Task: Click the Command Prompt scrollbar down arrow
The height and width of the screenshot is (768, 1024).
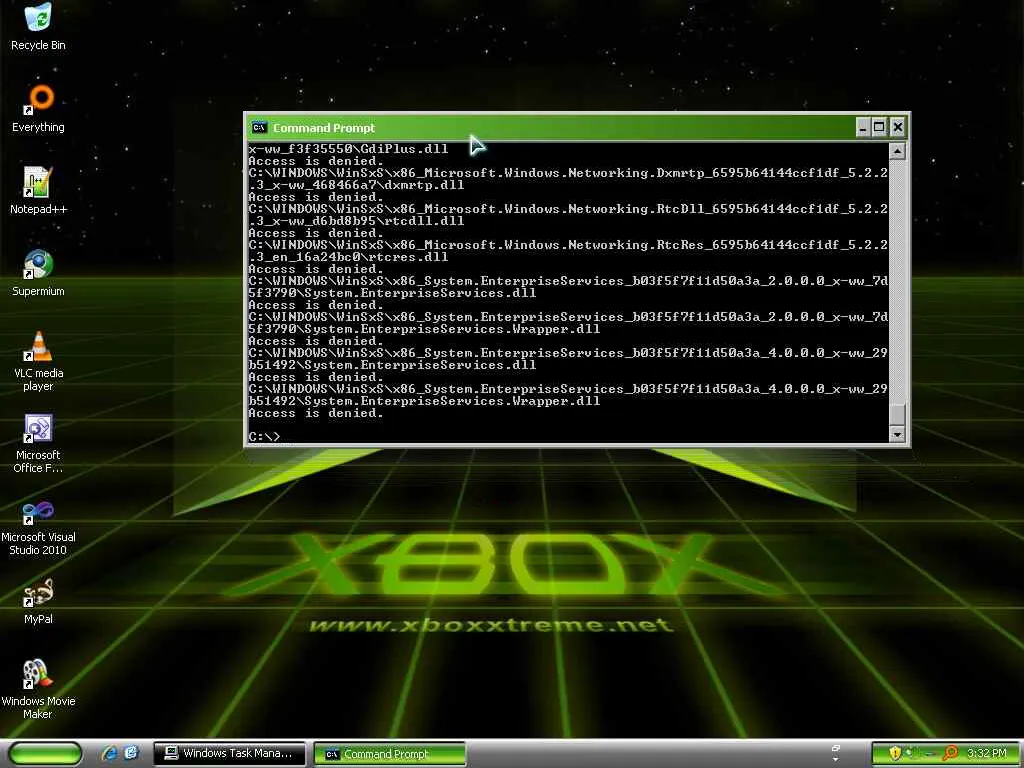Action: point(898,434)
